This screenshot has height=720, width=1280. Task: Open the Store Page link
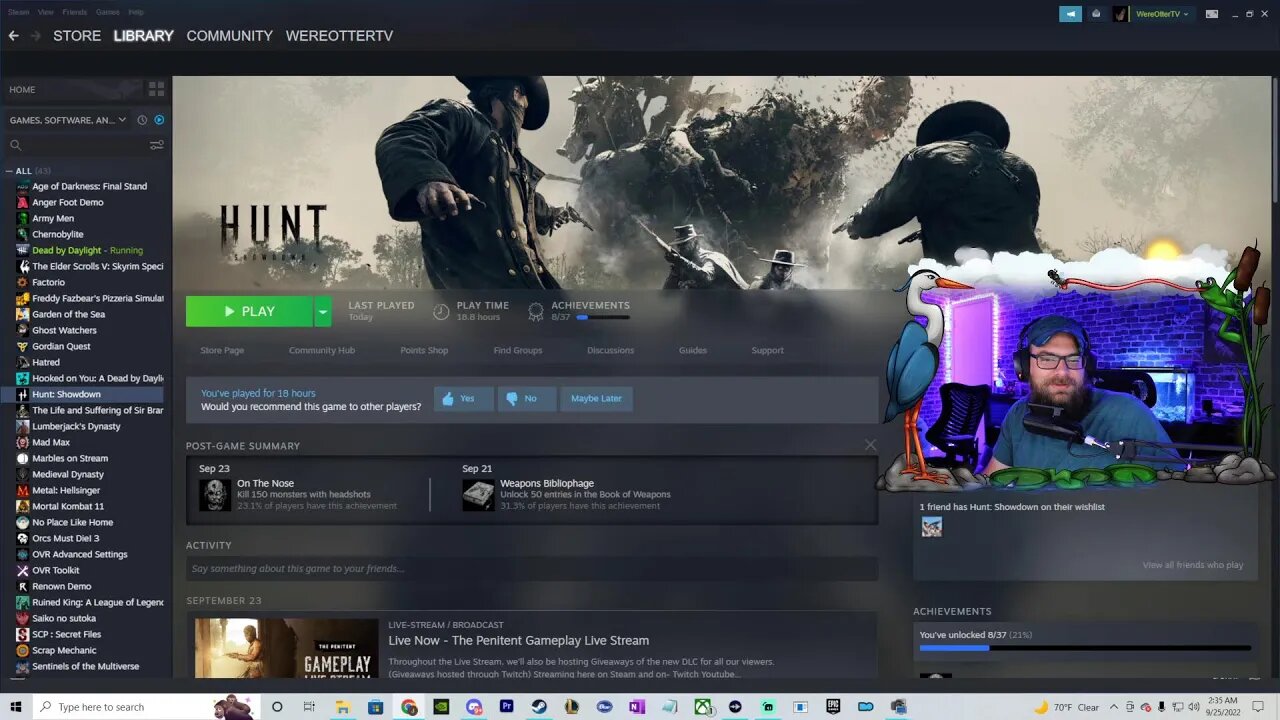click(222, 350)
